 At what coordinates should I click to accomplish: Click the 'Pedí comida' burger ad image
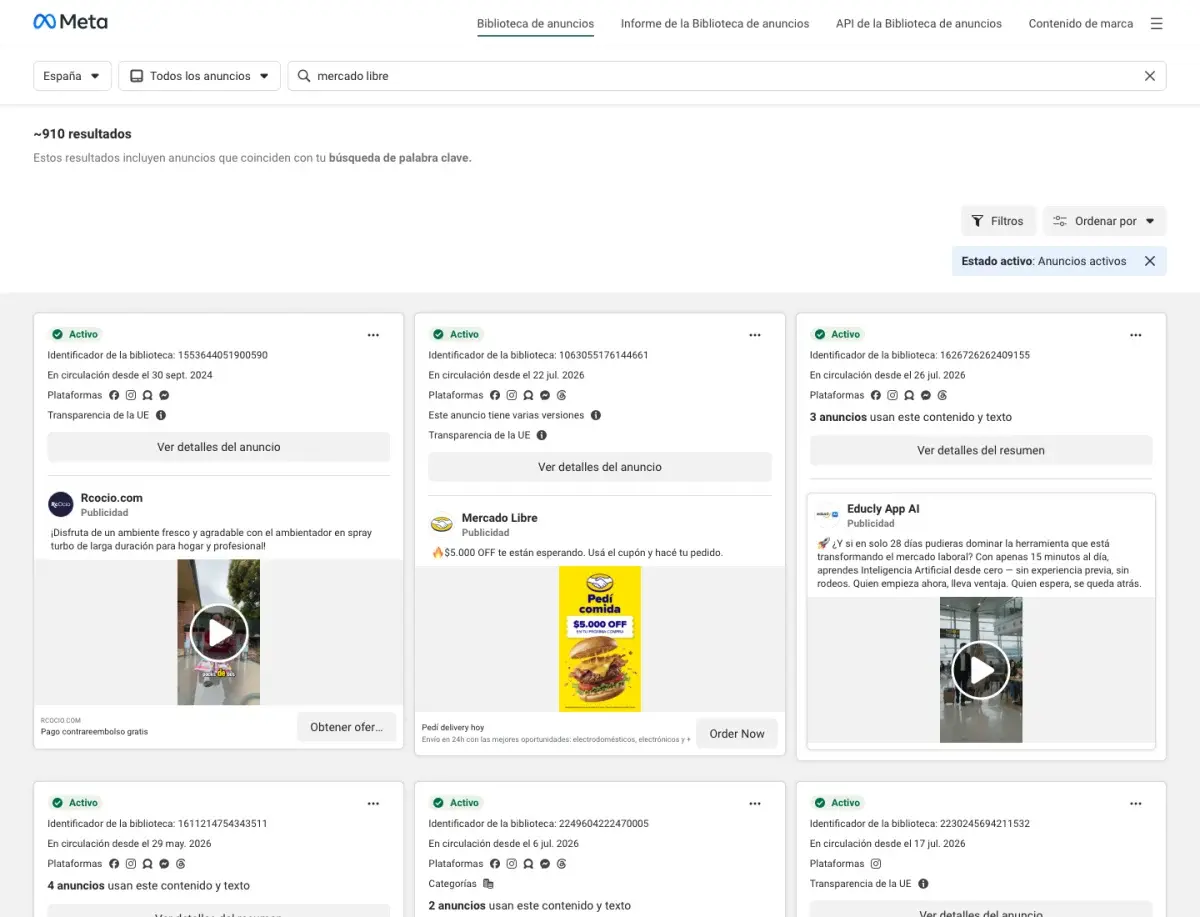(600, 639)
